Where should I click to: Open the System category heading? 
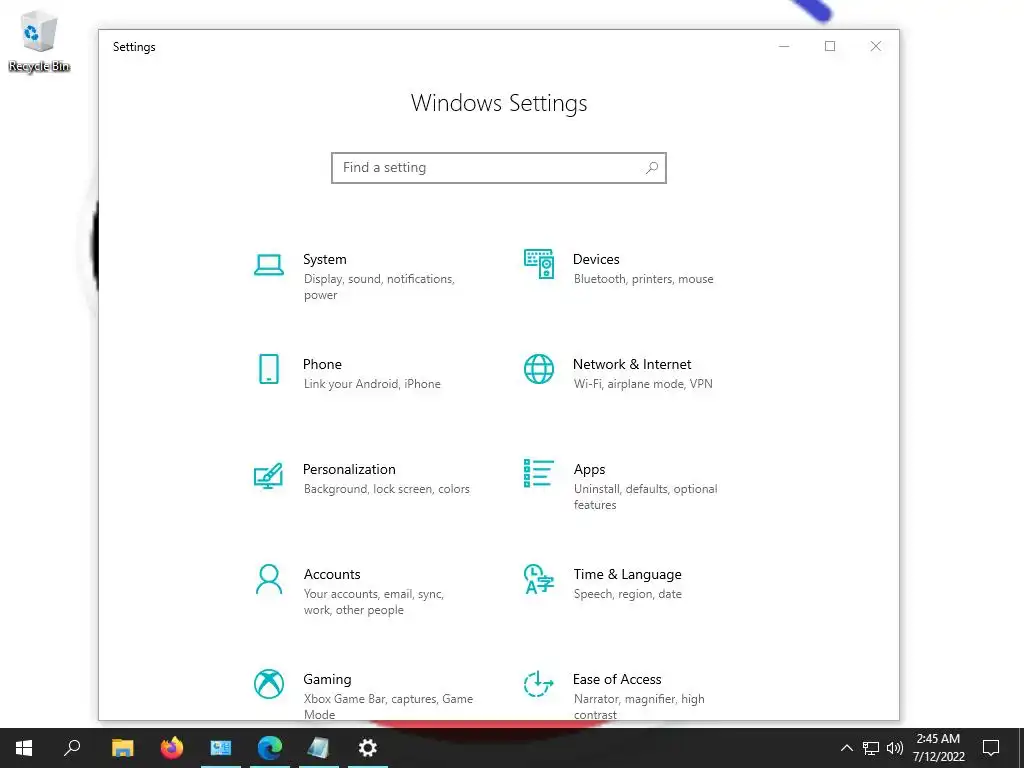coord(325,259)
